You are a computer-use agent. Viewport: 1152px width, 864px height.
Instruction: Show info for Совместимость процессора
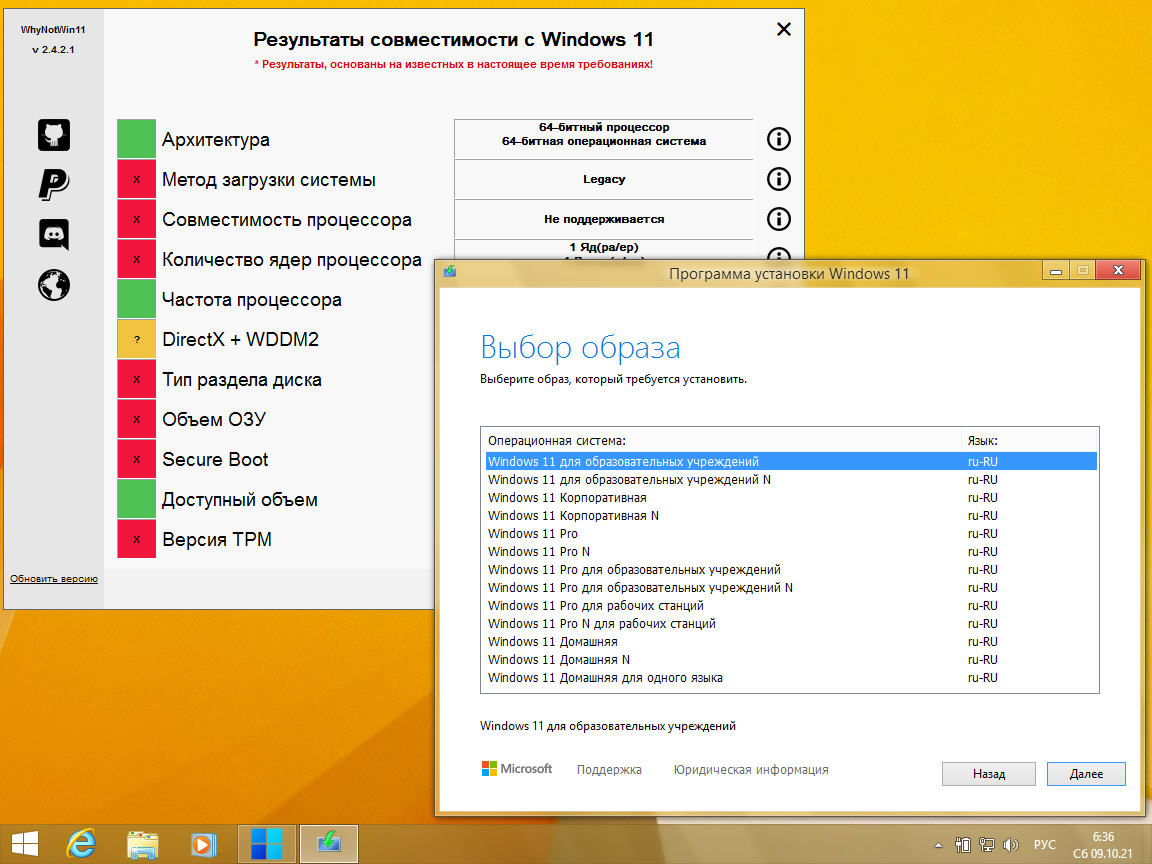tap(778, 219)
